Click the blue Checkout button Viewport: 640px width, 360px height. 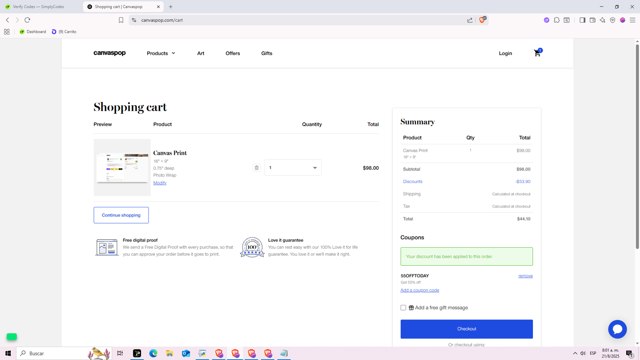click(x=467, y=329)
